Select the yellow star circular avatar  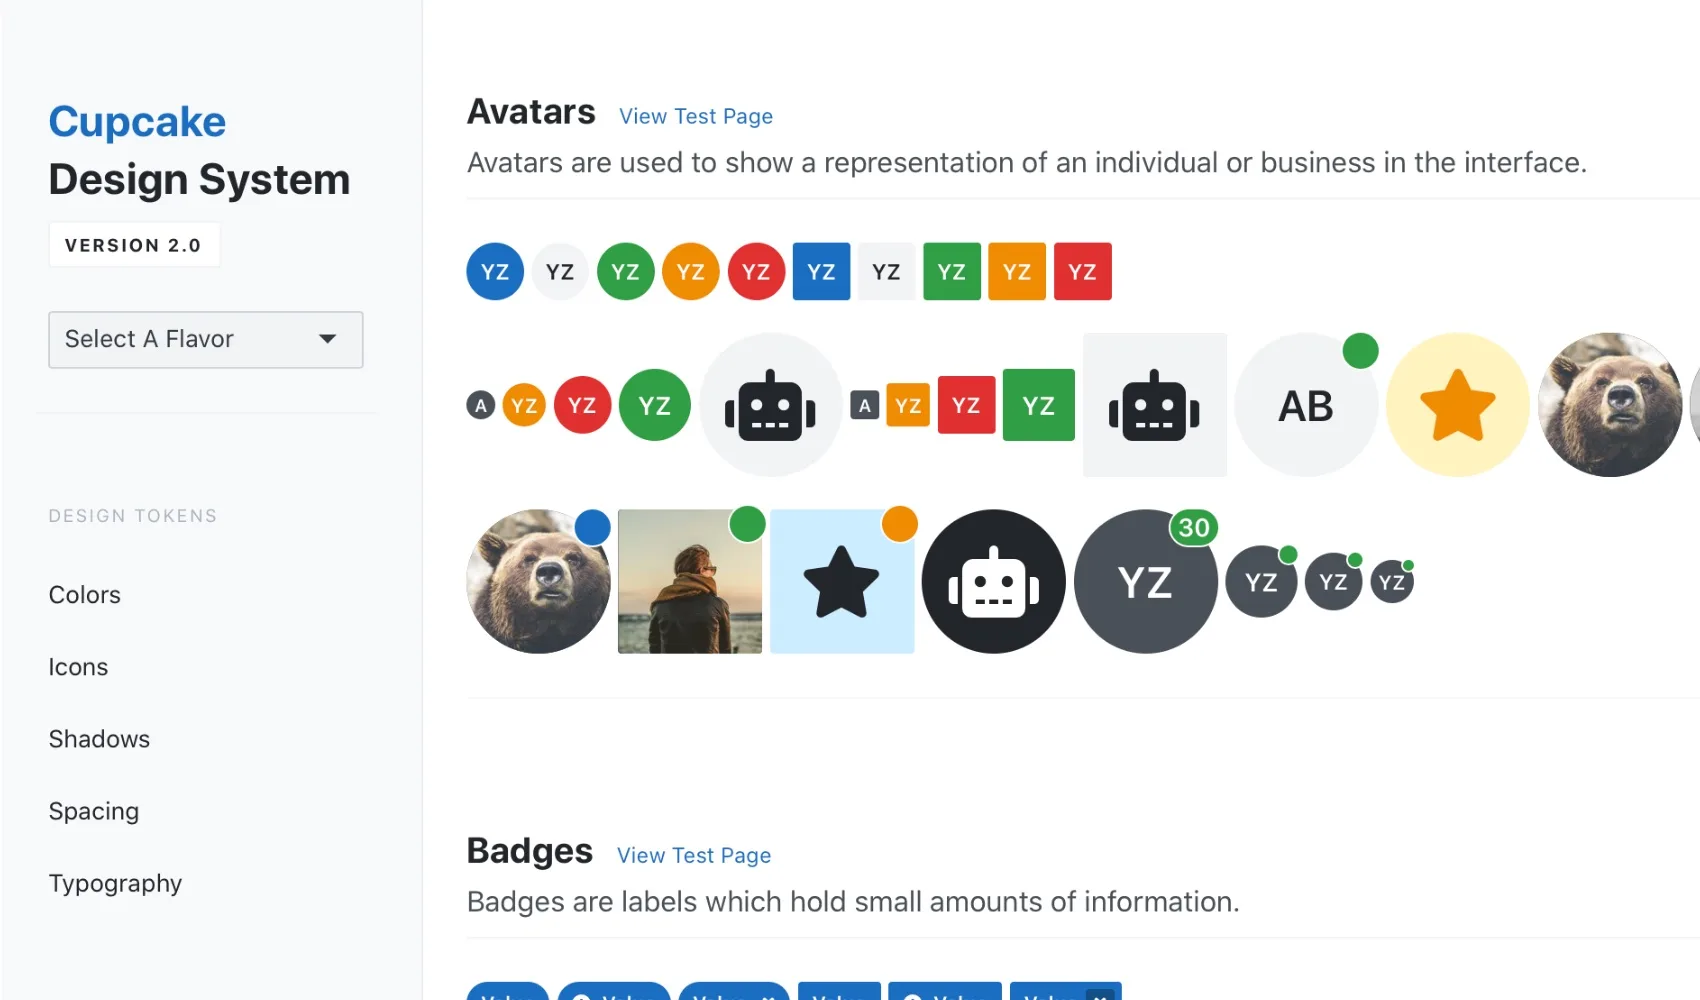(1458, 405)
